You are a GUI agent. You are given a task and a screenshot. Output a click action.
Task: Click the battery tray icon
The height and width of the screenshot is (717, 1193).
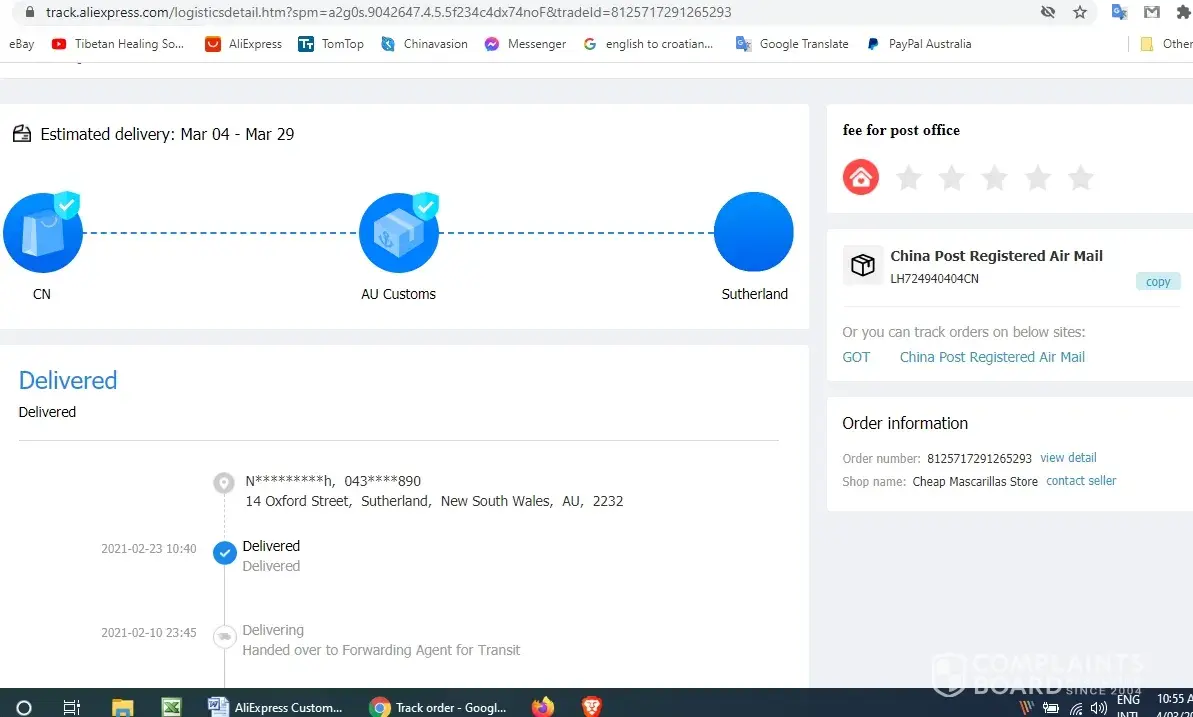pos(1051,709)
